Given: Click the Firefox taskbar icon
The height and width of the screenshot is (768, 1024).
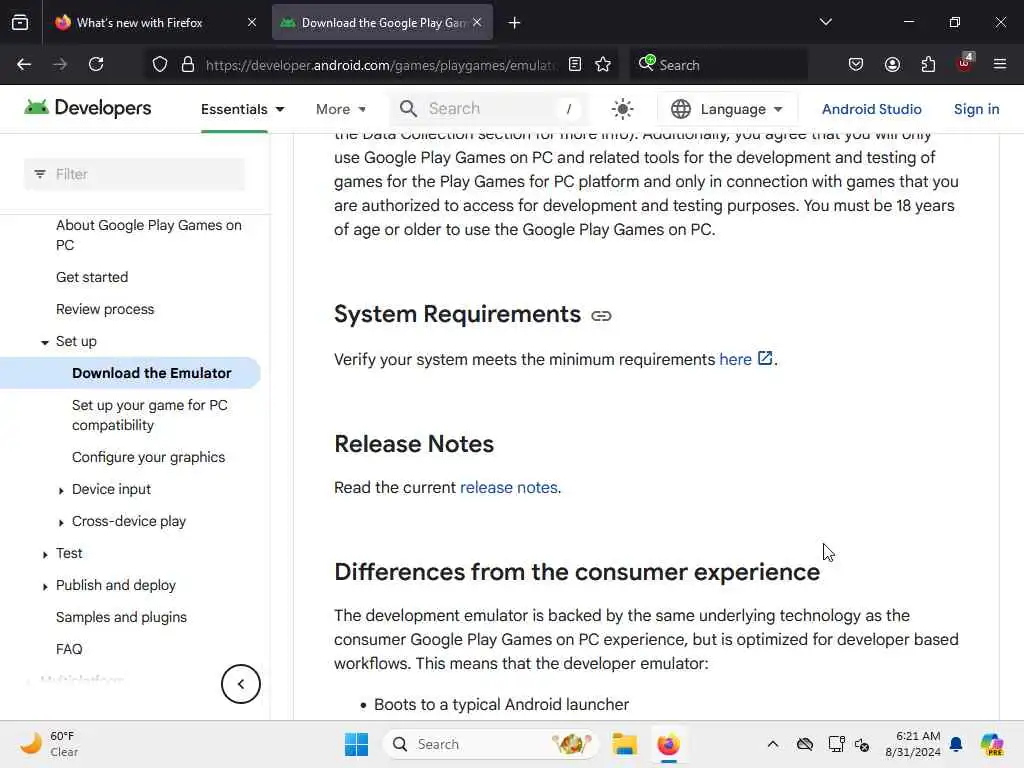Looking at the screenshot, I should coord(668,744).
